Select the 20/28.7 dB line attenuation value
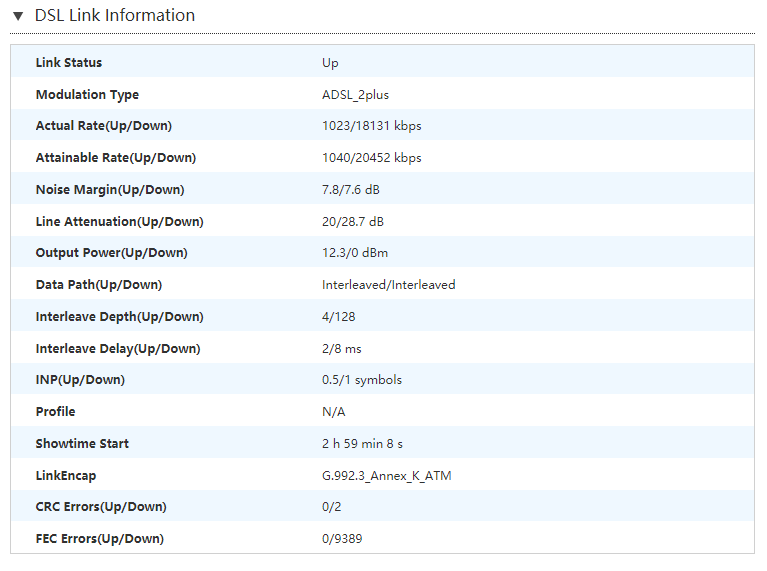Viewport: 767px width, 571px height. [352, 222]
